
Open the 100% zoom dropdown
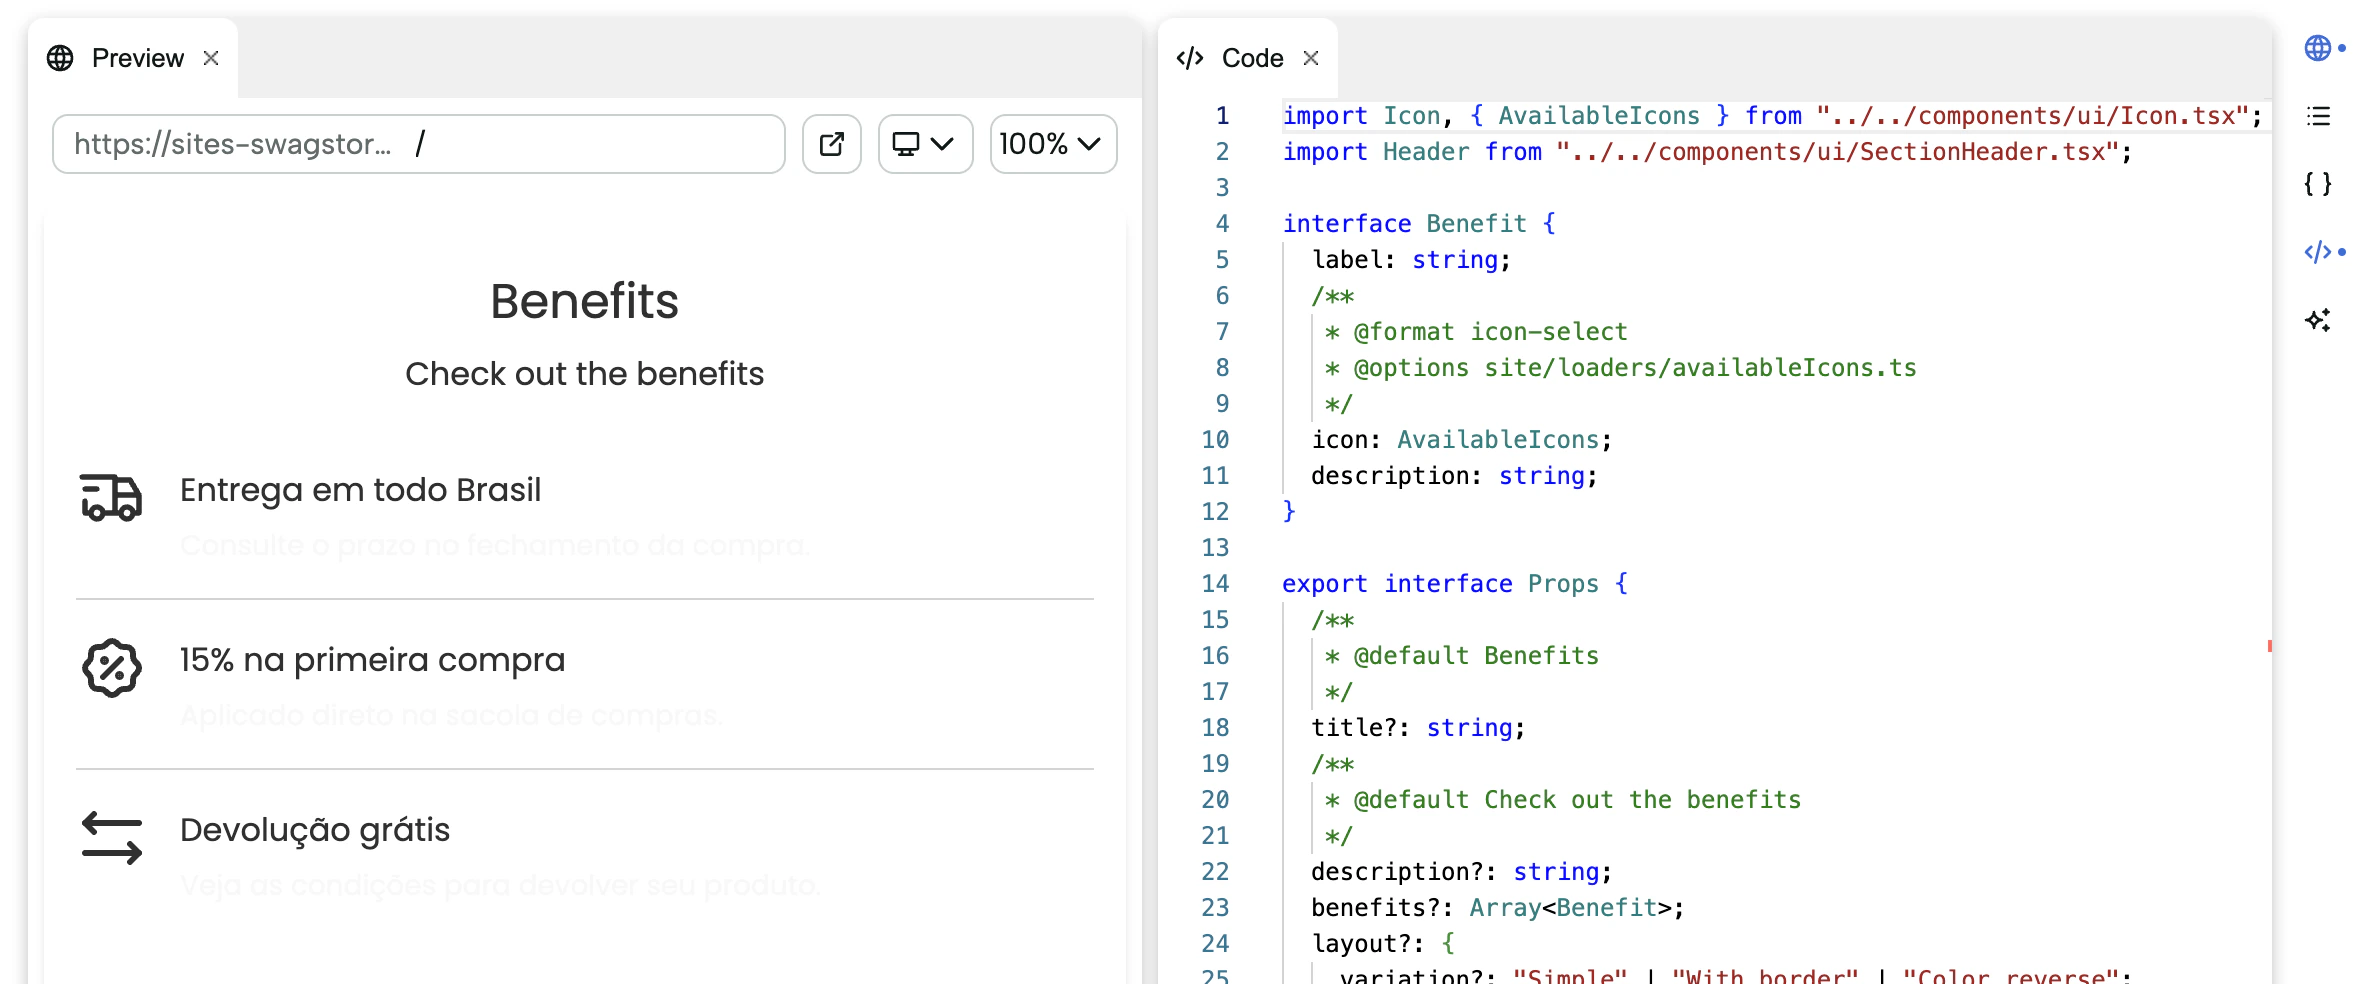pos(1053,144)
